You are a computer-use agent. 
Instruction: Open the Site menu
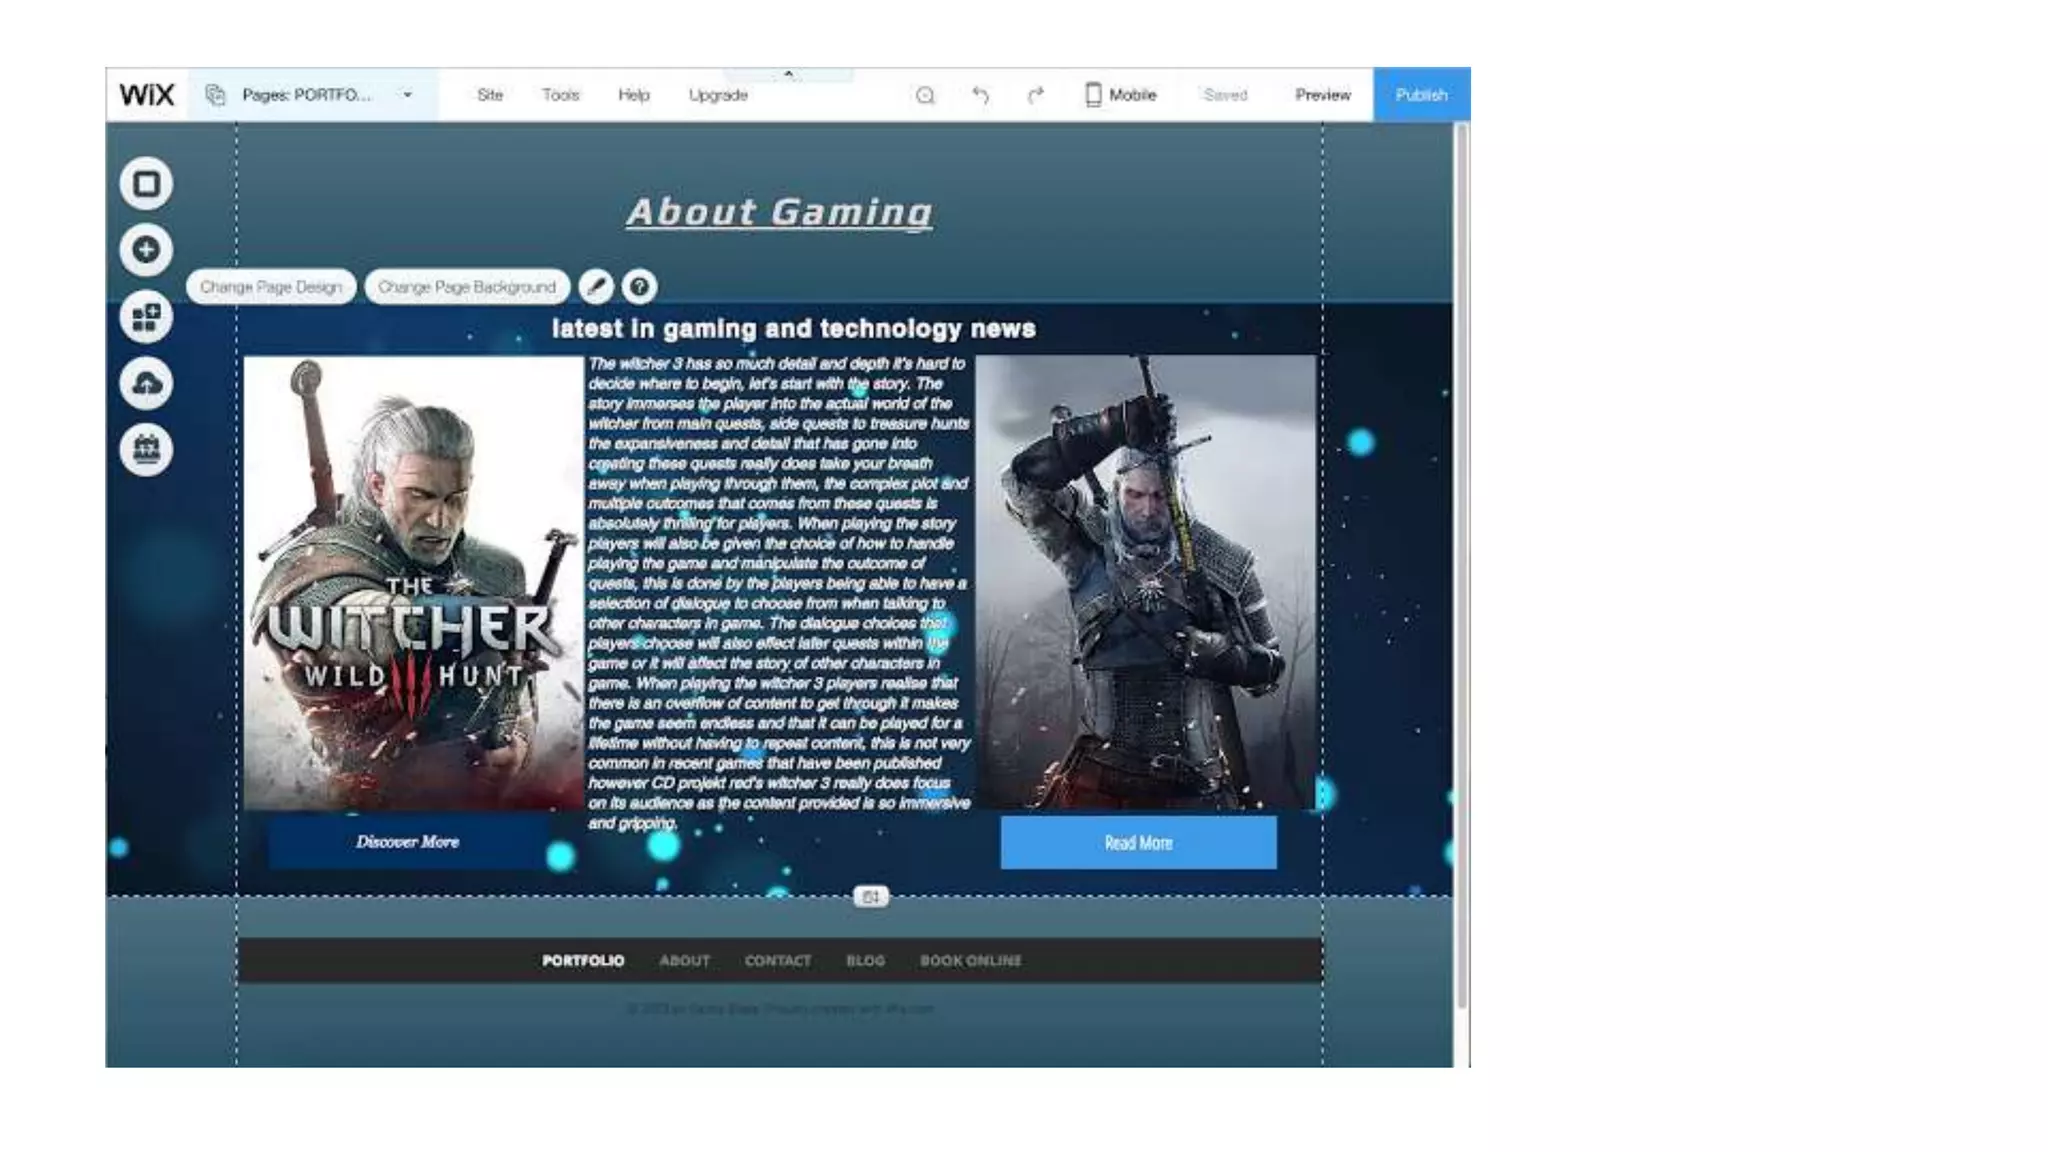coord(490,95)
